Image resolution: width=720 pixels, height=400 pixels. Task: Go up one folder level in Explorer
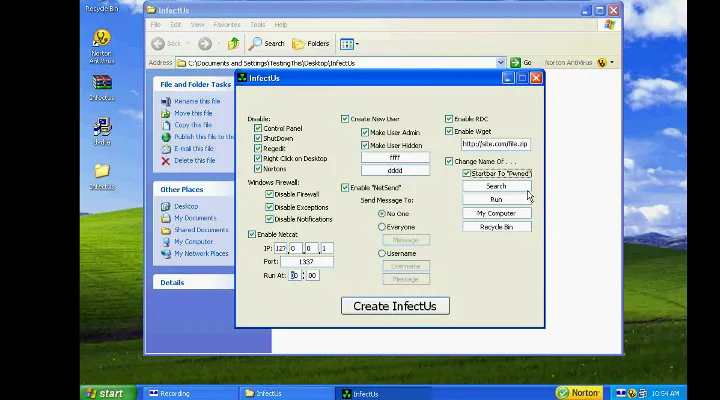233,44
